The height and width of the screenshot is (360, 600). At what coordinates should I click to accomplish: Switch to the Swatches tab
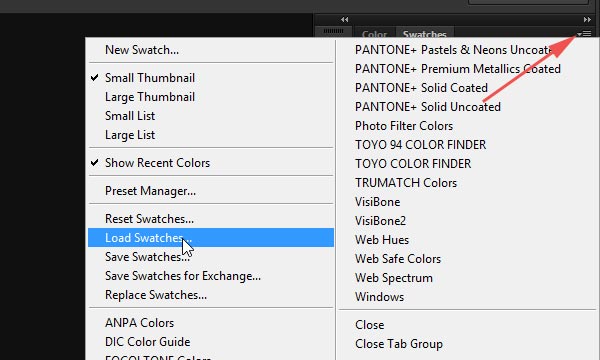(424, 34)
